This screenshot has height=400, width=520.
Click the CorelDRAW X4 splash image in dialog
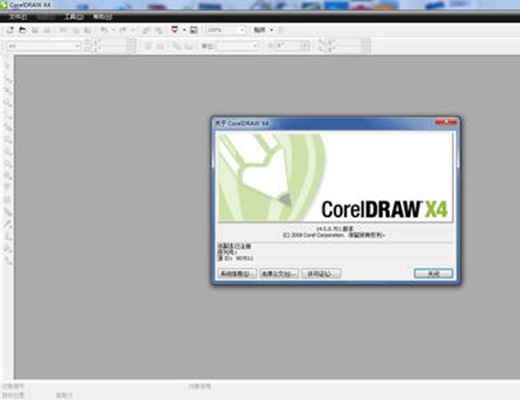click(334, 177)
